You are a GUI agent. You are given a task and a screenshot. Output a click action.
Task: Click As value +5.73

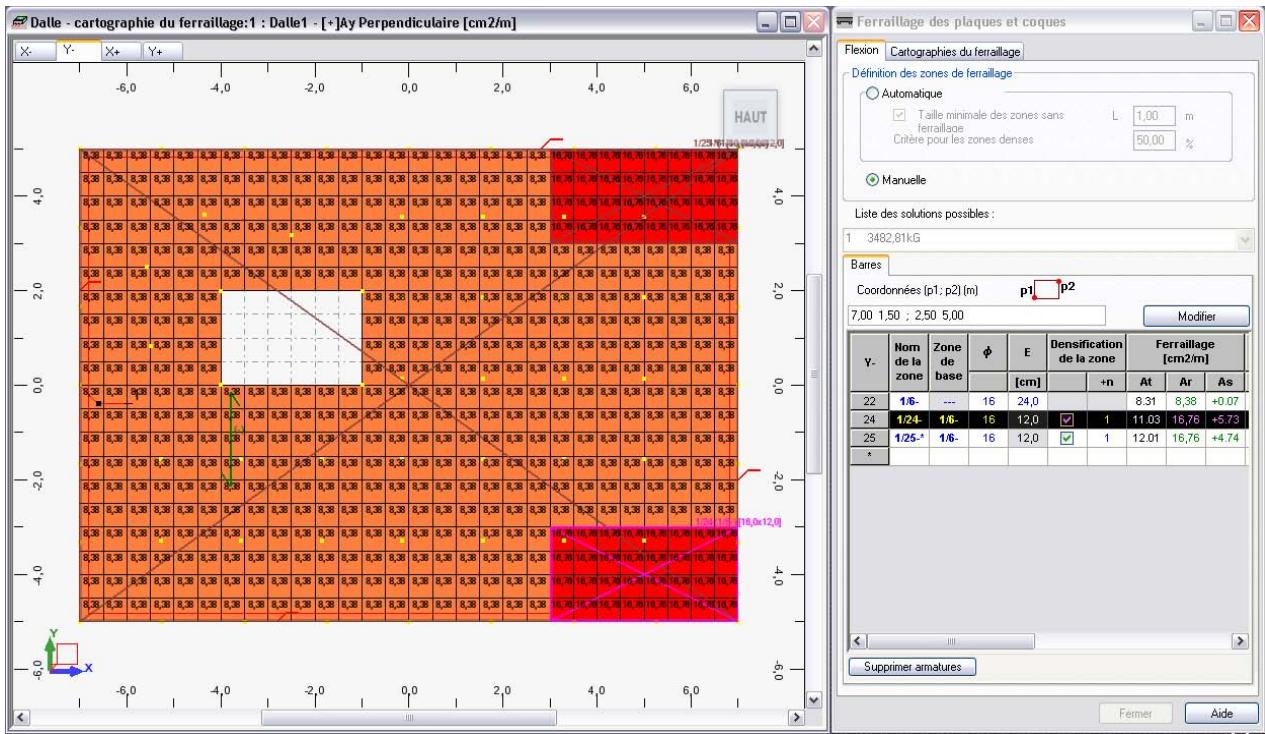pyautogui.click(x=1225, y=422)
